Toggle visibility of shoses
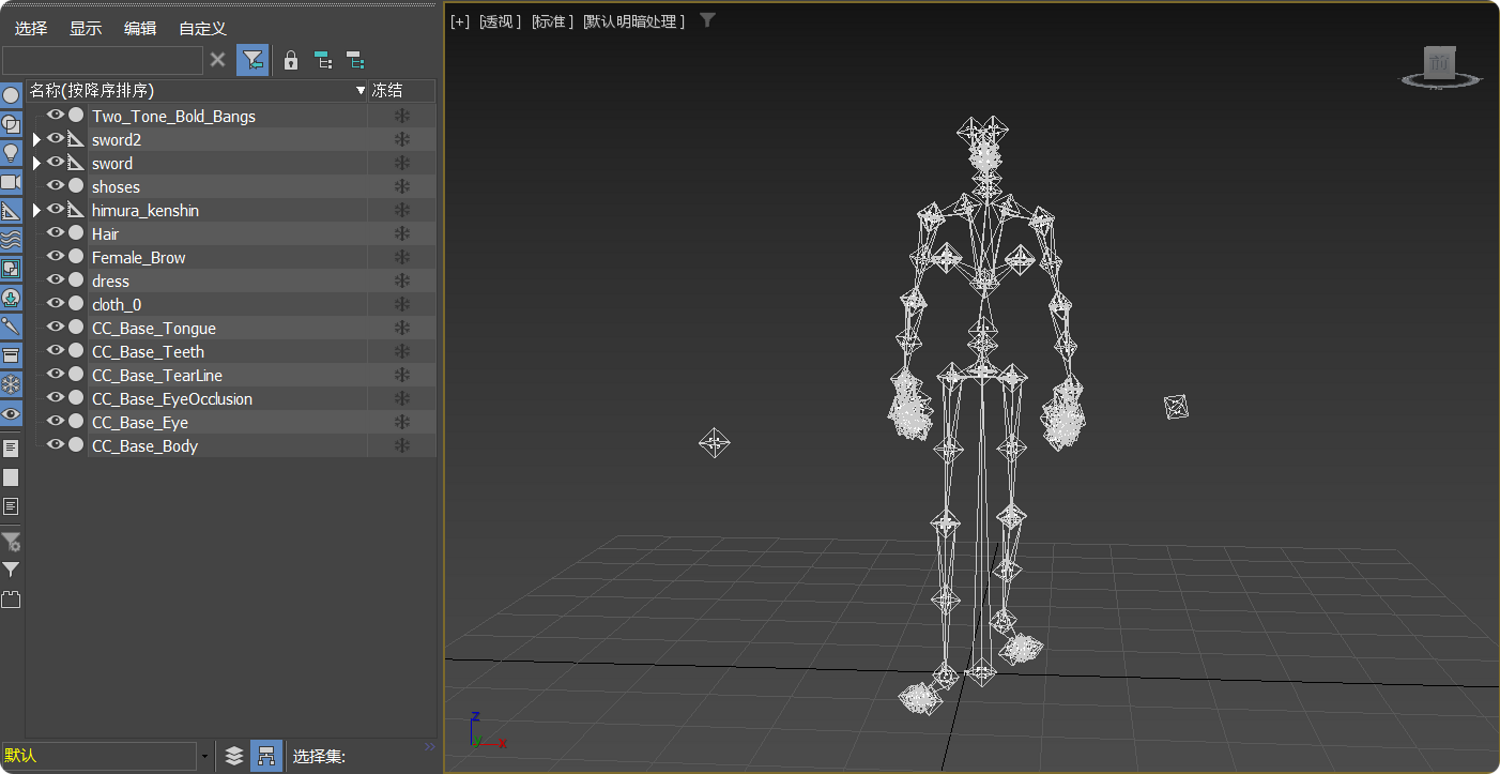 (55, 186)
